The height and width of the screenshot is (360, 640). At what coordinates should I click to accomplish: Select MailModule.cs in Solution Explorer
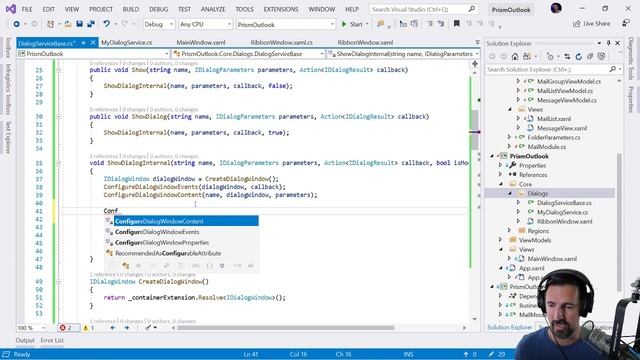click(x=547, y=147)
